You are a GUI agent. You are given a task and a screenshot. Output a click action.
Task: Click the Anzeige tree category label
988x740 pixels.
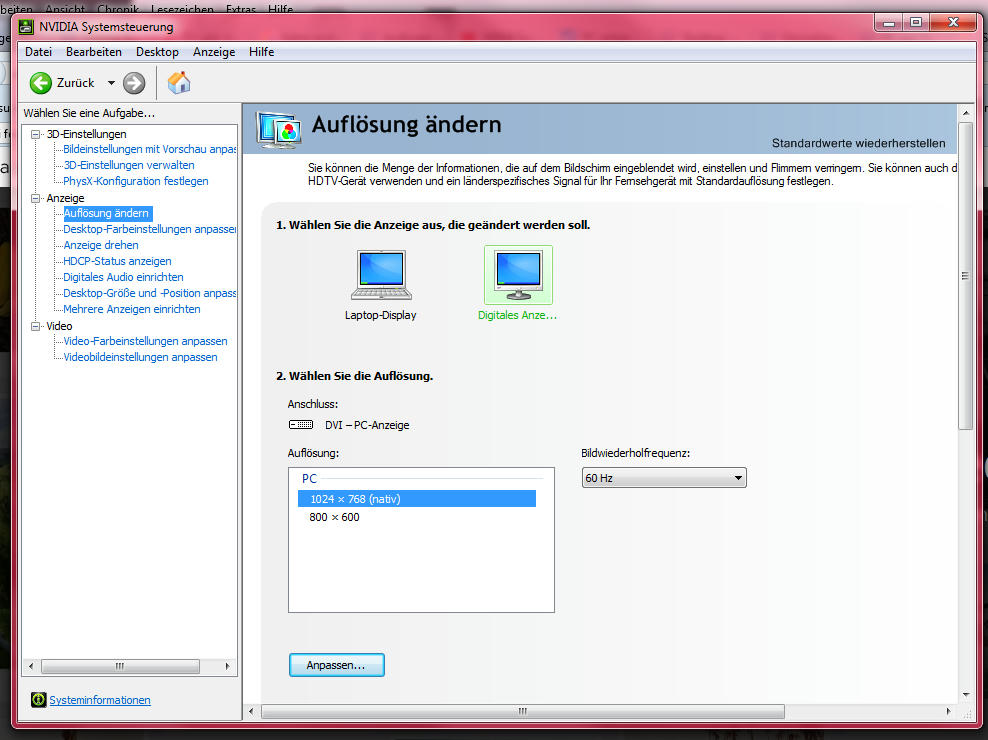tap(65, 198)
